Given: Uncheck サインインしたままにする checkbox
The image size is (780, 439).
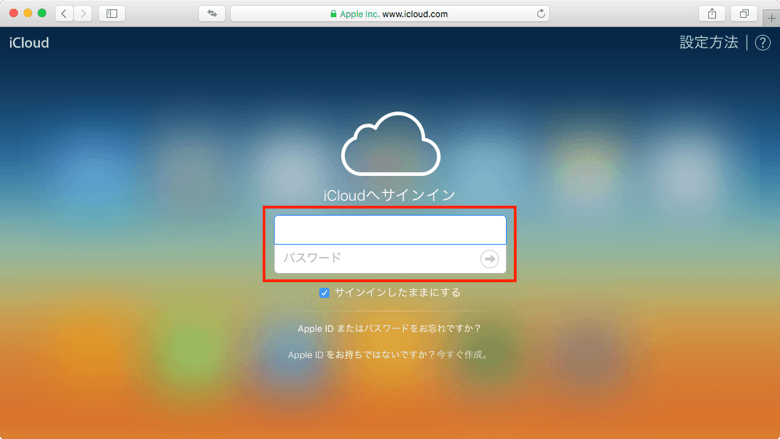Looking at the screenshot, I should click(x=324, y=293).
